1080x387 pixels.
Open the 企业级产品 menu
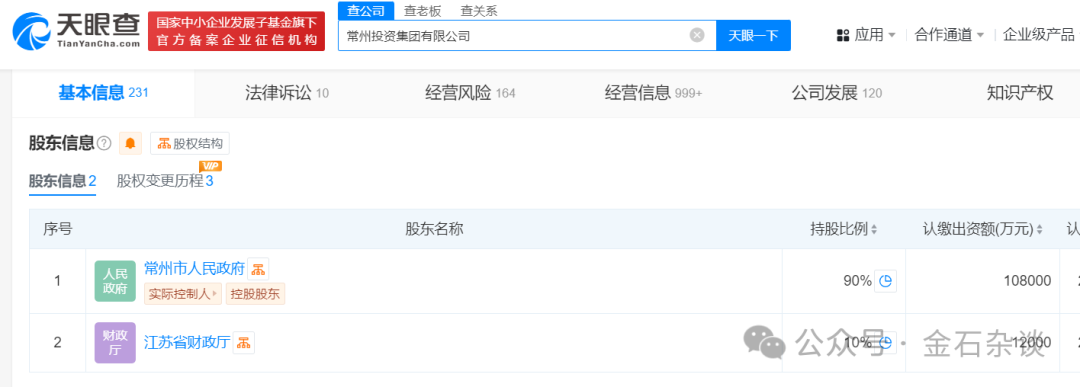click(x=1039, y=34)
